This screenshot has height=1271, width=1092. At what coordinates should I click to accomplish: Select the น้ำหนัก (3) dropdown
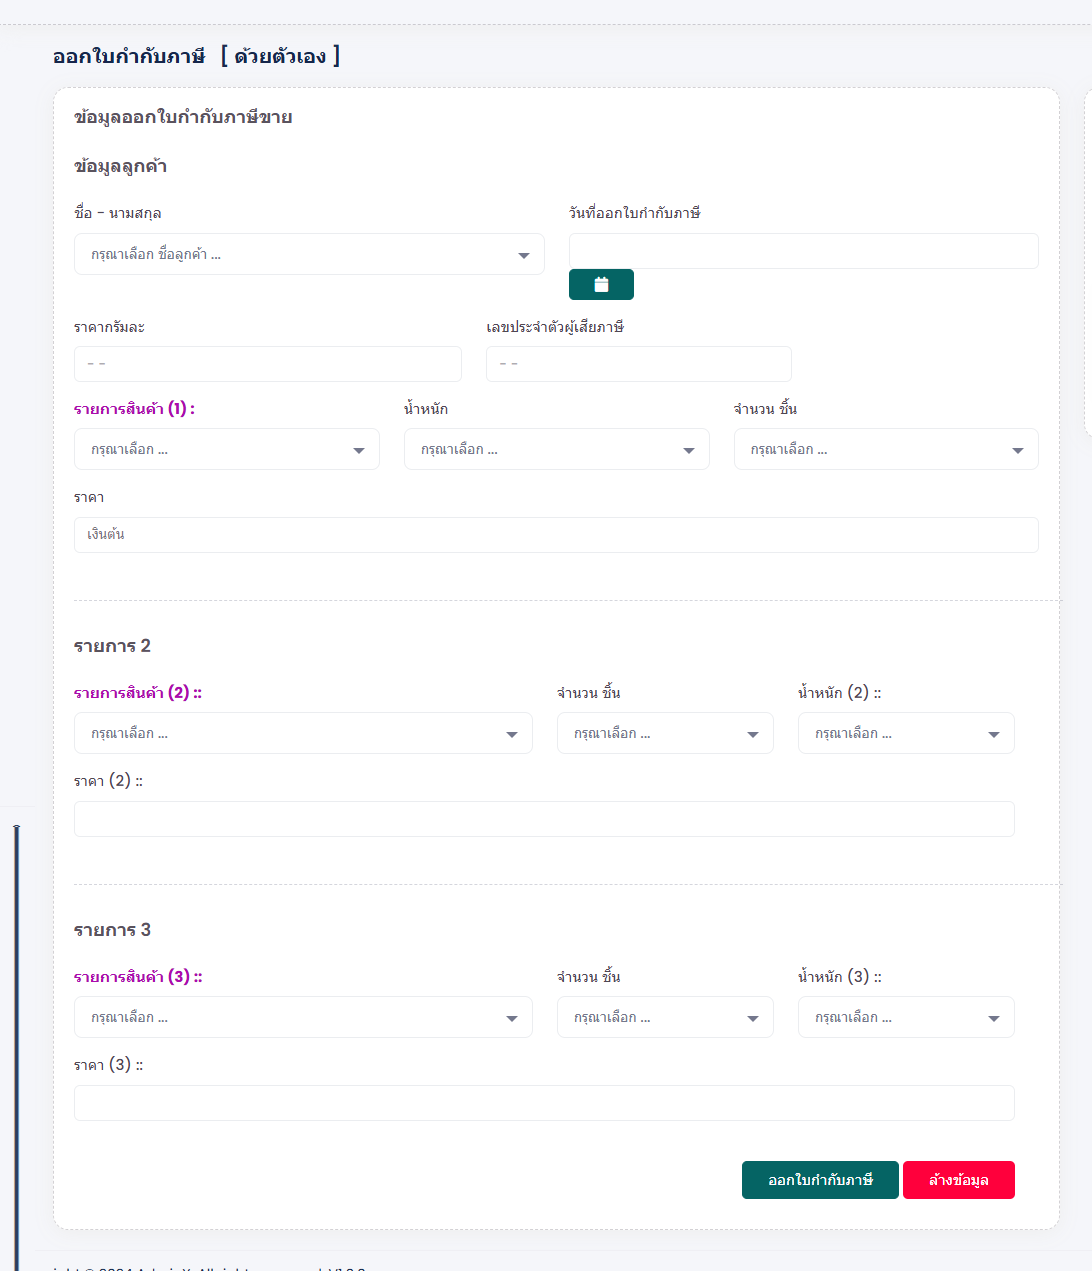[906, 1018]
